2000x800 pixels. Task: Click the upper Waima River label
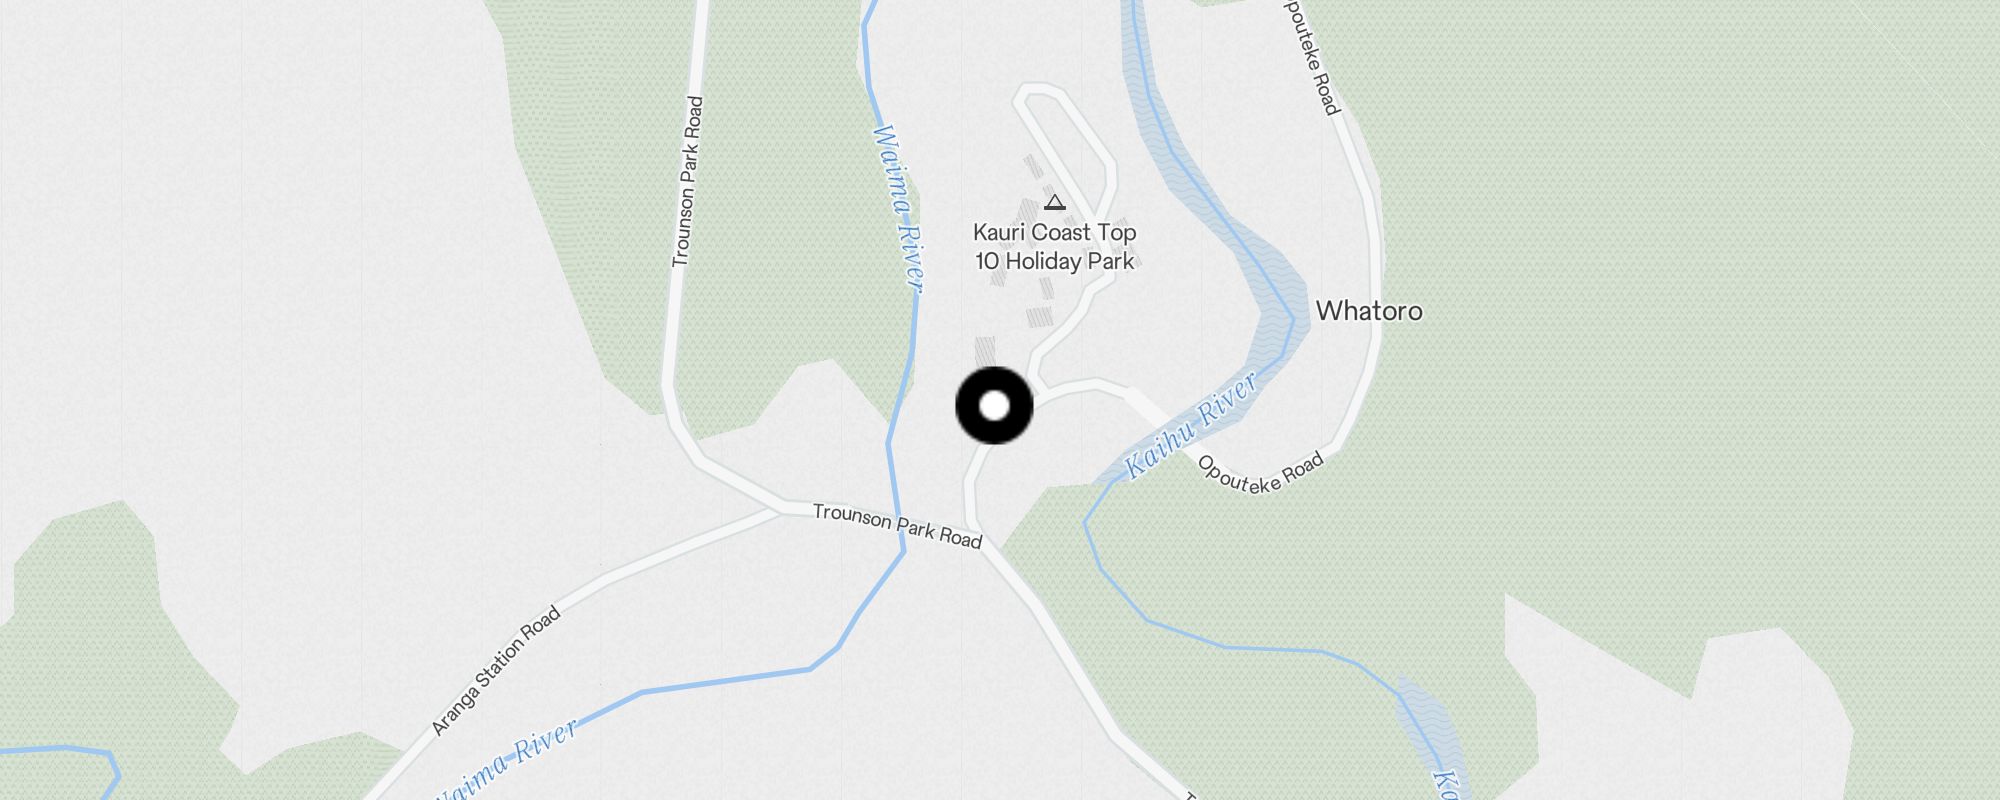pos(898,208)
